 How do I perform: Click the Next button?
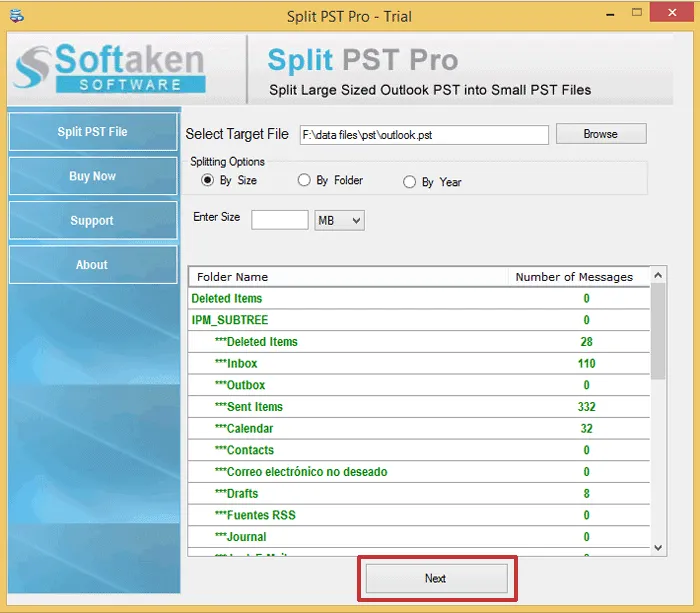pos(437,579)
